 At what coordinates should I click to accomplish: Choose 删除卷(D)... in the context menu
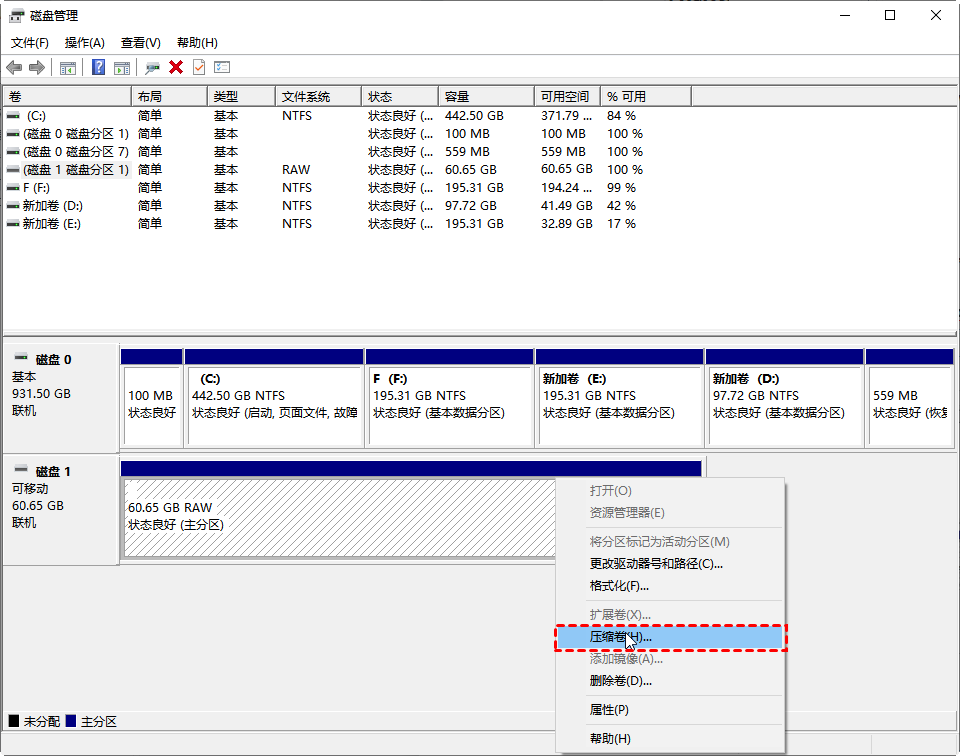click(x=620, y=681)
